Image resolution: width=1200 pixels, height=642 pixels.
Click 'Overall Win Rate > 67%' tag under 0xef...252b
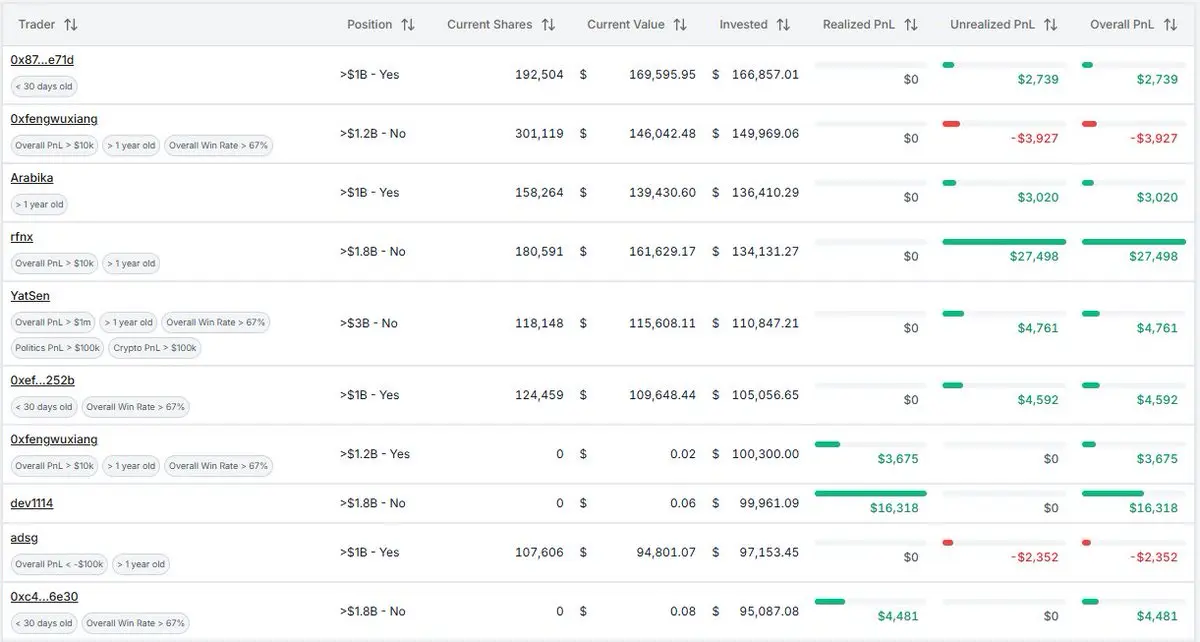pos(135,407)
